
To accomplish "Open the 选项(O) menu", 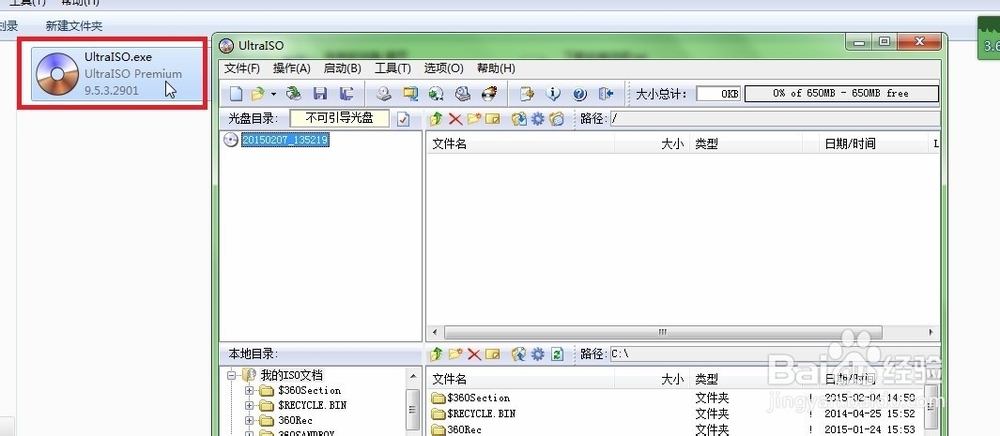I will coord(443,68).
